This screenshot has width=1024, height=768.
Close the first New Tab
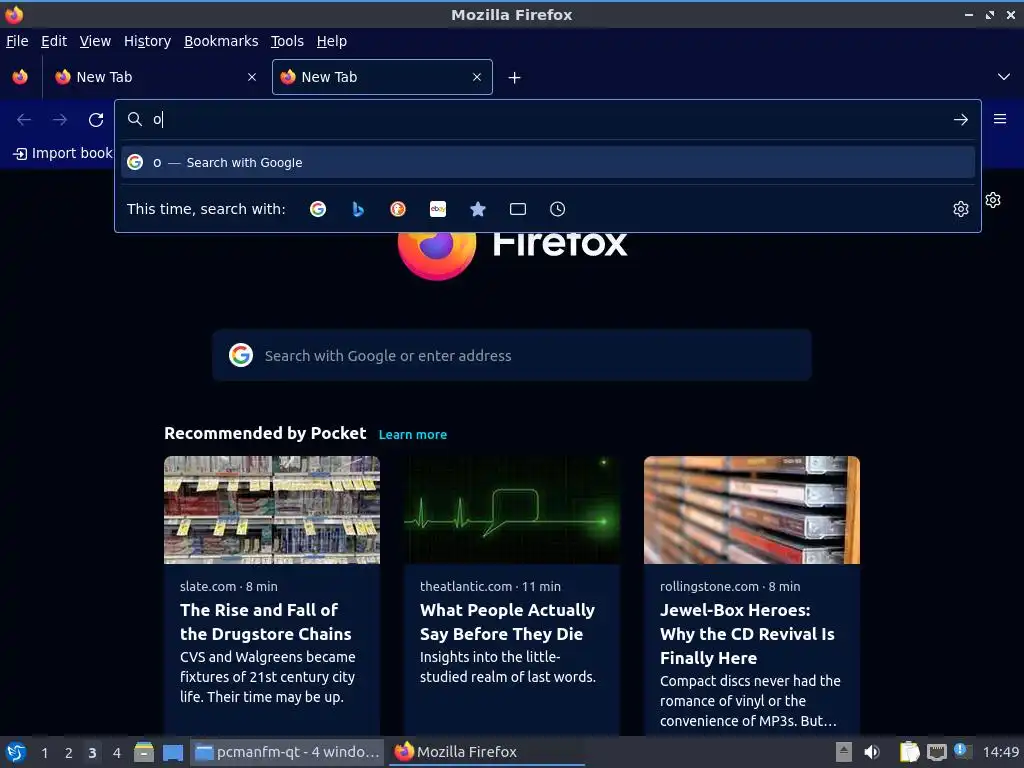coord(252,77)
